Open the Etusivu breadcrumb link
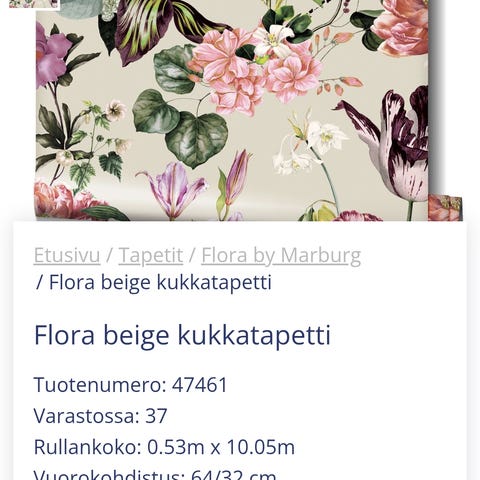 click(x=67, y=255)
